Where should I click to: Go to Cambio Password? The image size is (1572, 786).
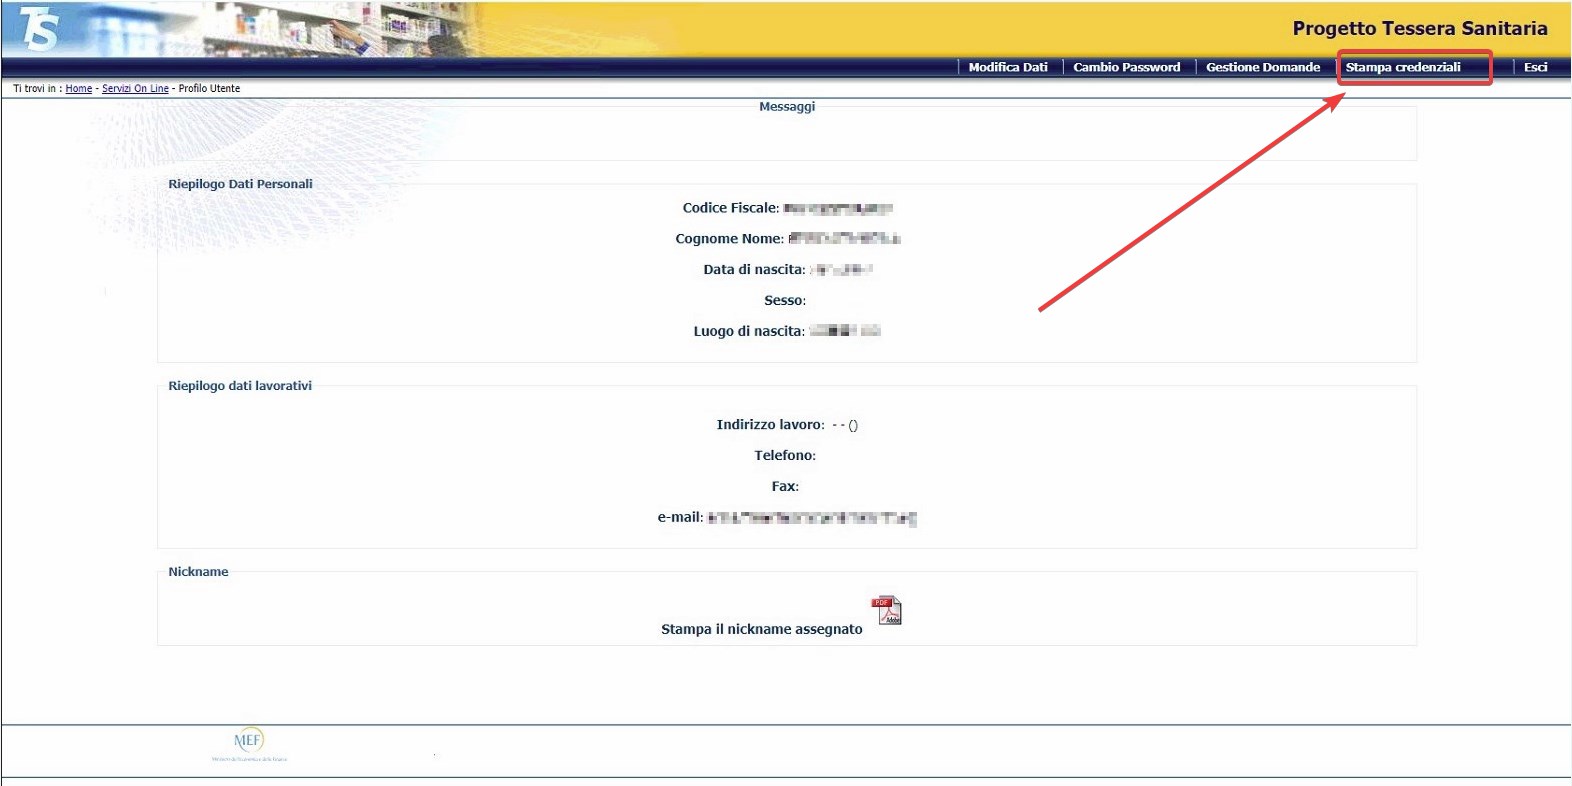click(x=1126, y=67)
